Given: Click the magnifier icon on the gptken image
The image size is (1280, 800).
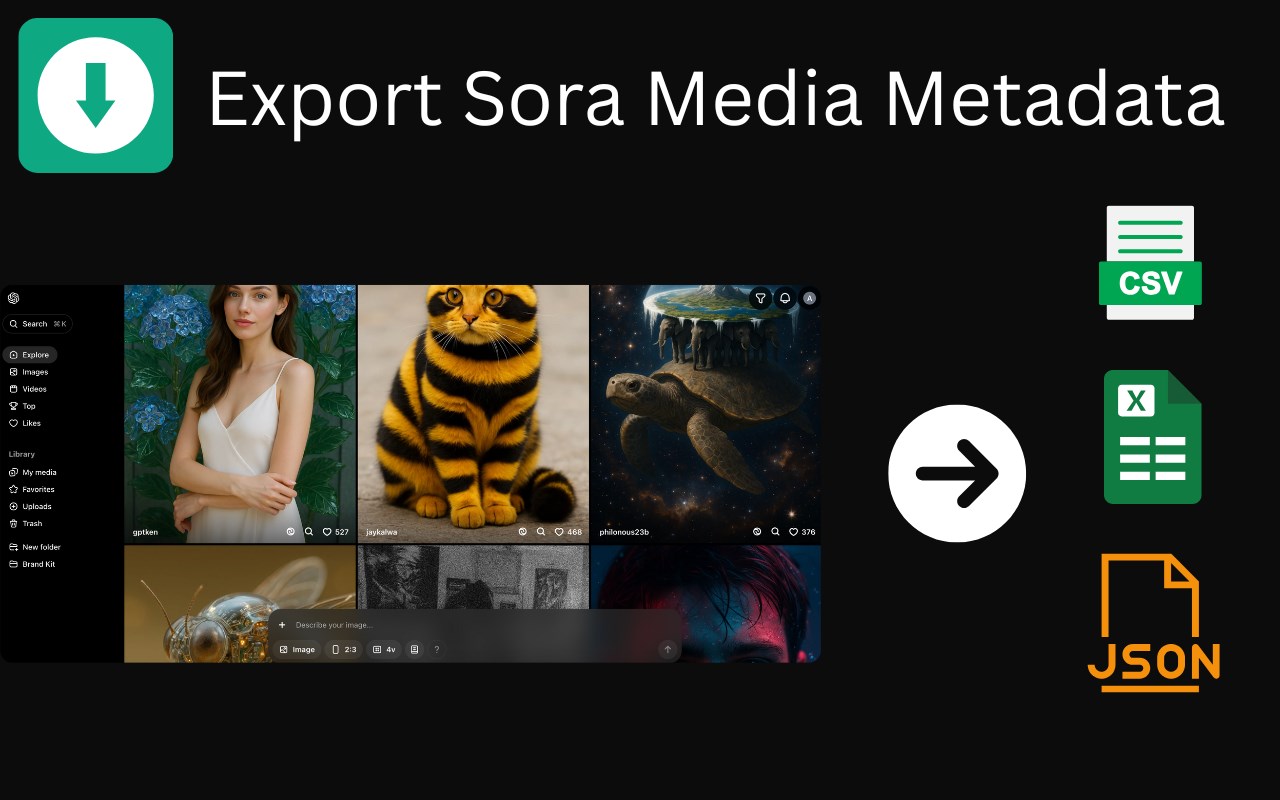Looking at the screenshot, I should coord(309,532).
